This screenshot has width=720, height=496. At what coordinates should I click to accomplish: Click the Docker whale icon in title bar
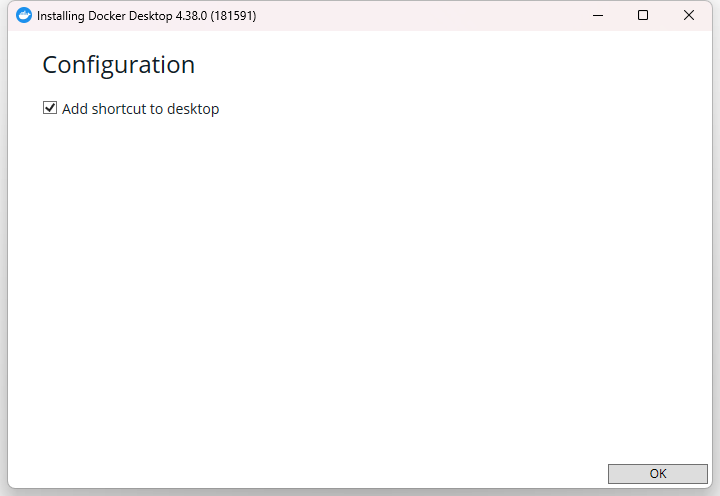click(24, 15)
